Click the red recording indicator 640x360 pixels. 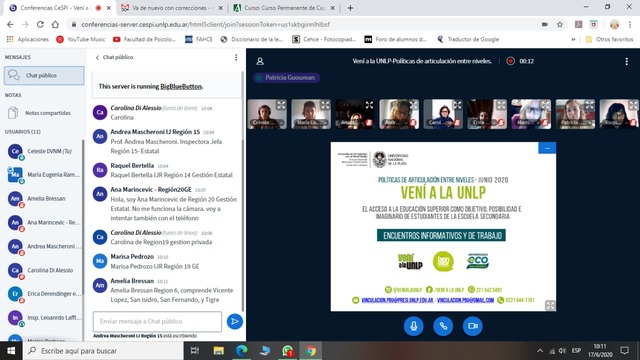(511, 61)
